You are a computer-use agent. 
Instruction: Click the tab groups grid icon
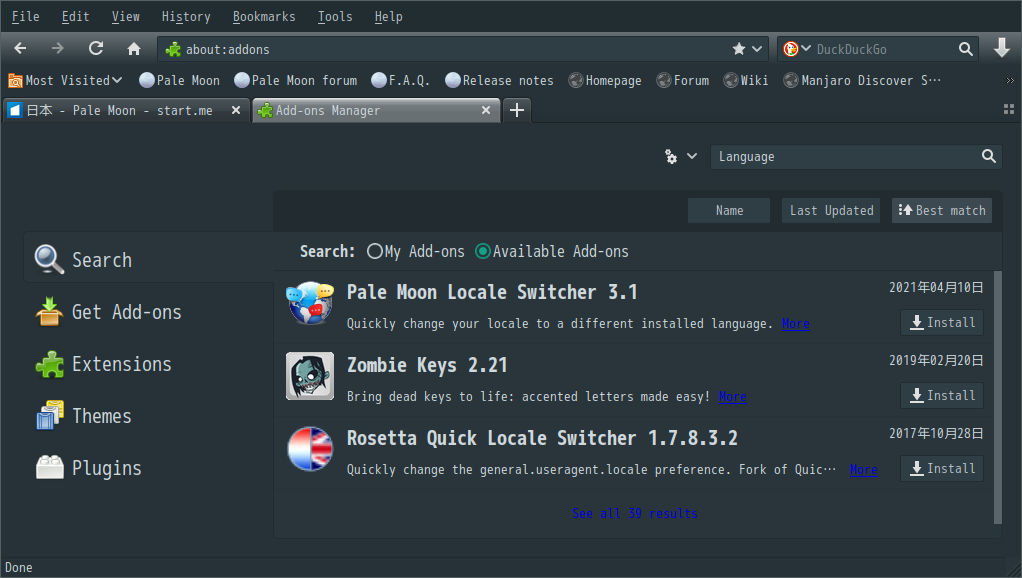click(1009, 109)
